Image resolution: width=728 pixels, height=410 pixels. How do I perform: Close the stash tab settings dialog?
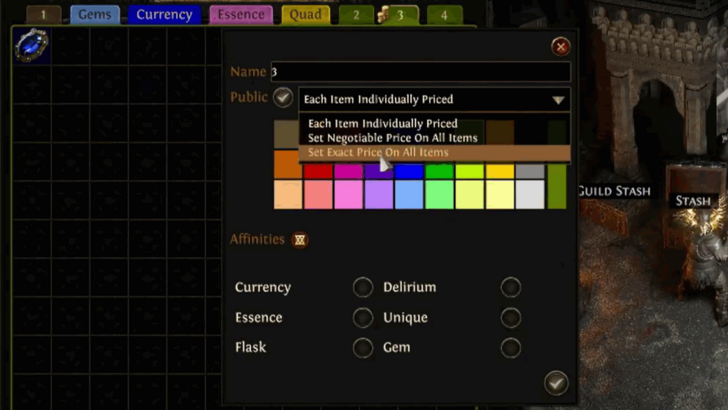click(561, 46)
